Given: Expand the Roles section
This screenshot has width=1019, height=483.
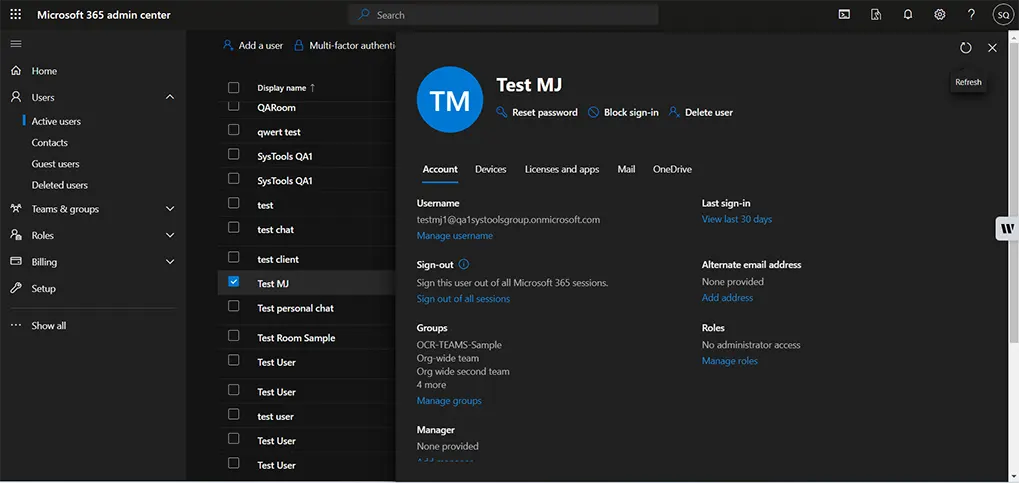Looking at the screenshot, I should [170, 235].
